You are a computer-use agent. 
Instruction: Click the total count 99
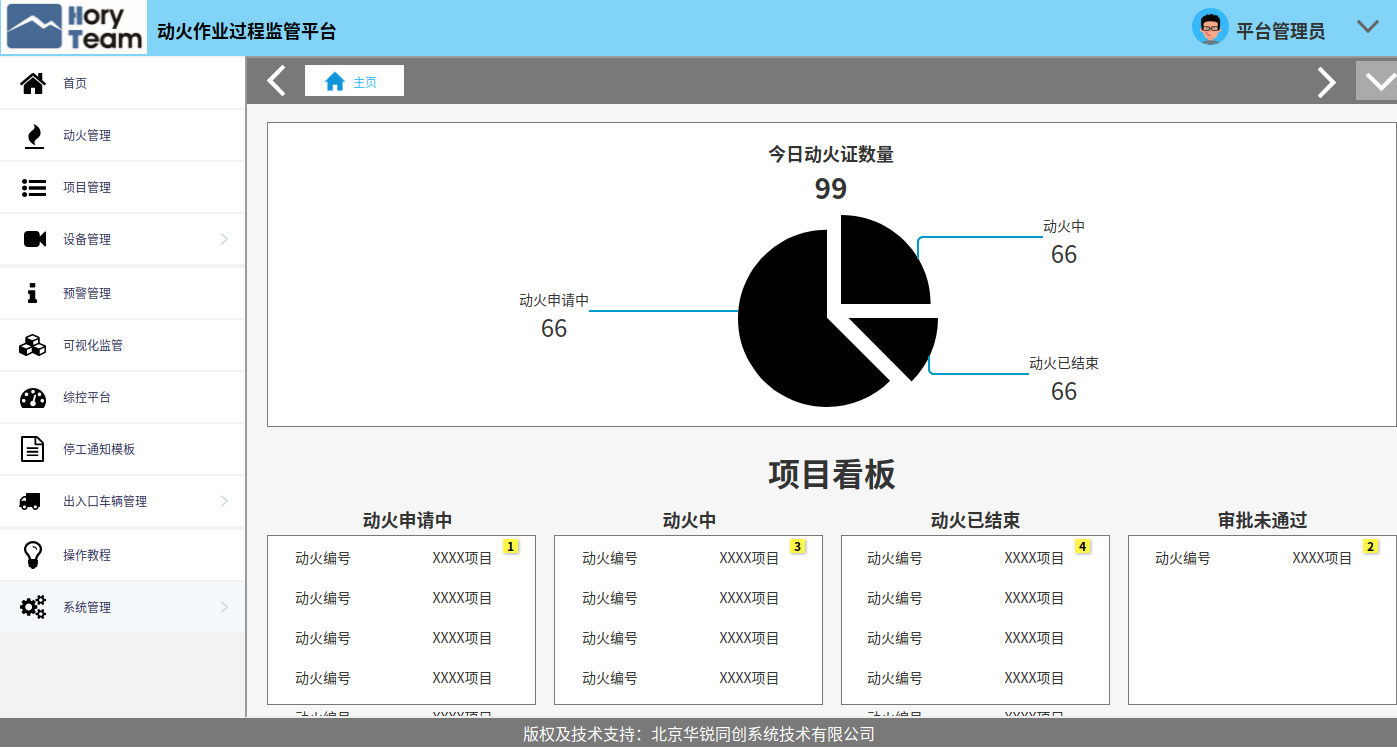click(x=831, y=189)
